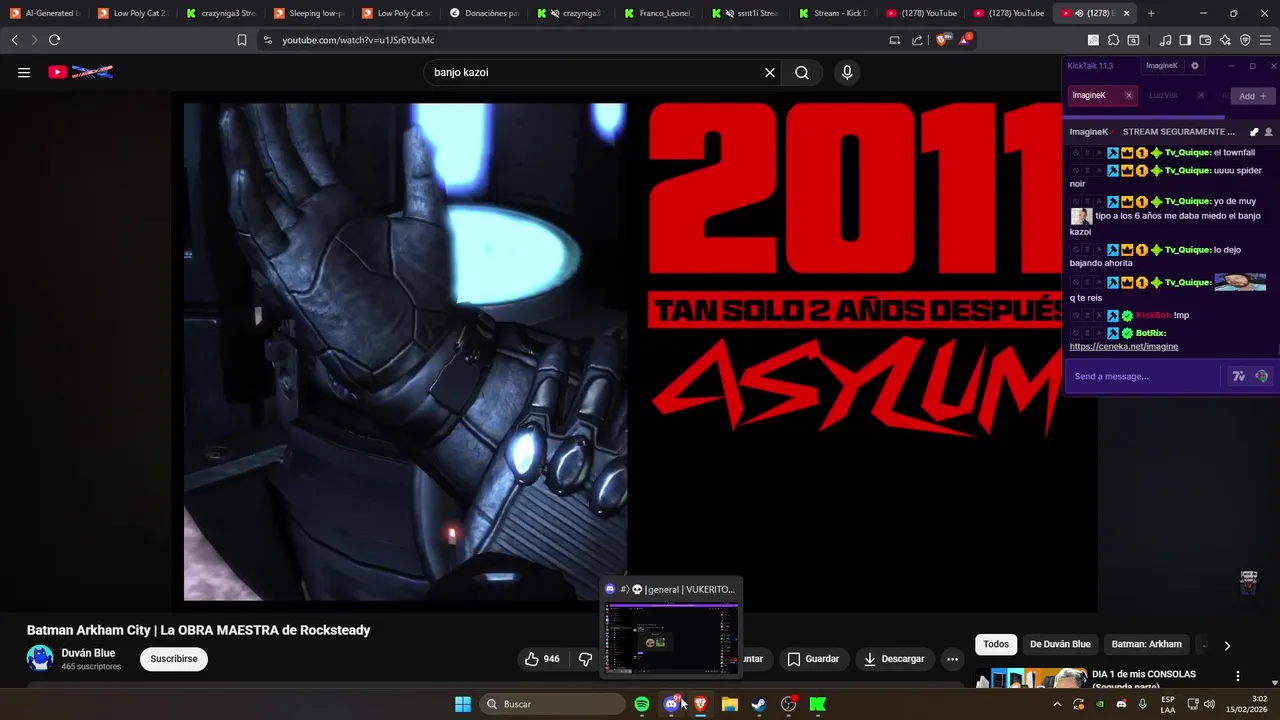
Task: Click KickTalk 'Send a message' field
Action: click(1142, 376)
